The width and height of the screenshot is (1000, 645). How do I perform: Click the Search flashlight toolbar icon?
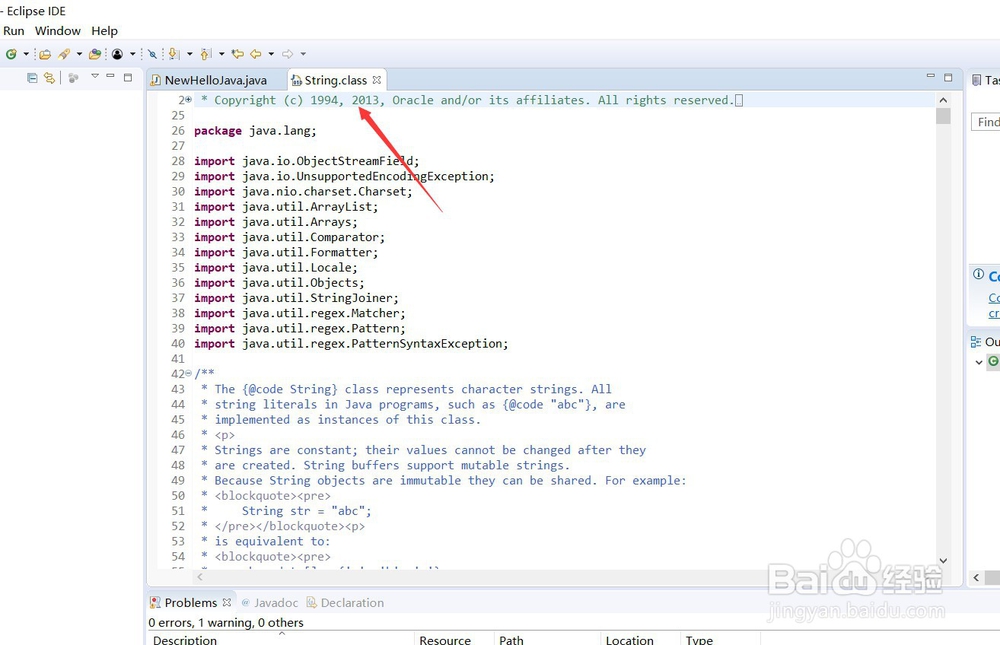pyautogui.click(x=64, y=54)
